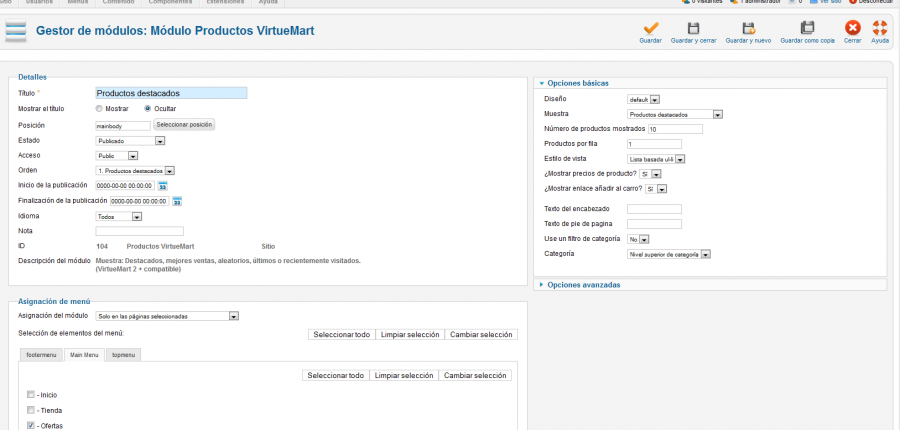Viewport: 900px width, 430px height.
Task: Switch to the Main Menu tab
Action: (x=84, y=355)
